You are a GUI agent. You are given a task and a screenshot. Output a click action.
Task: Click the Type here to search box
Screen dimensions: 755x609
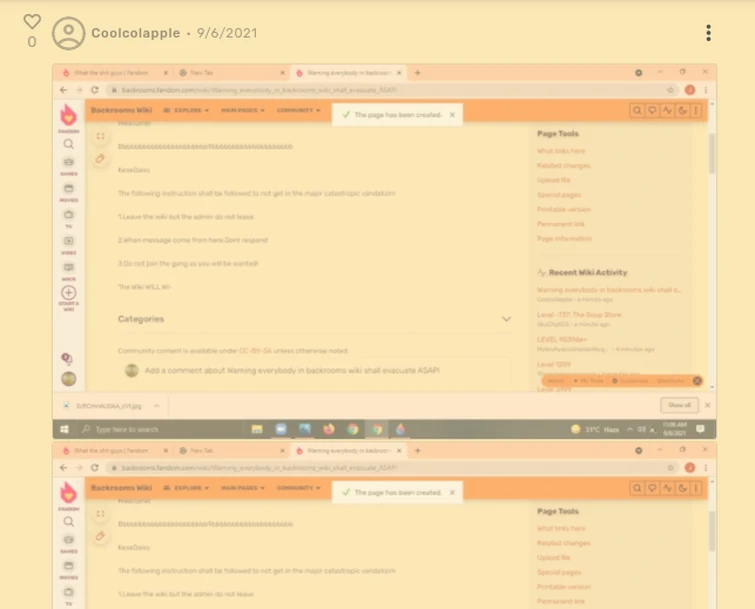point(161,429)
